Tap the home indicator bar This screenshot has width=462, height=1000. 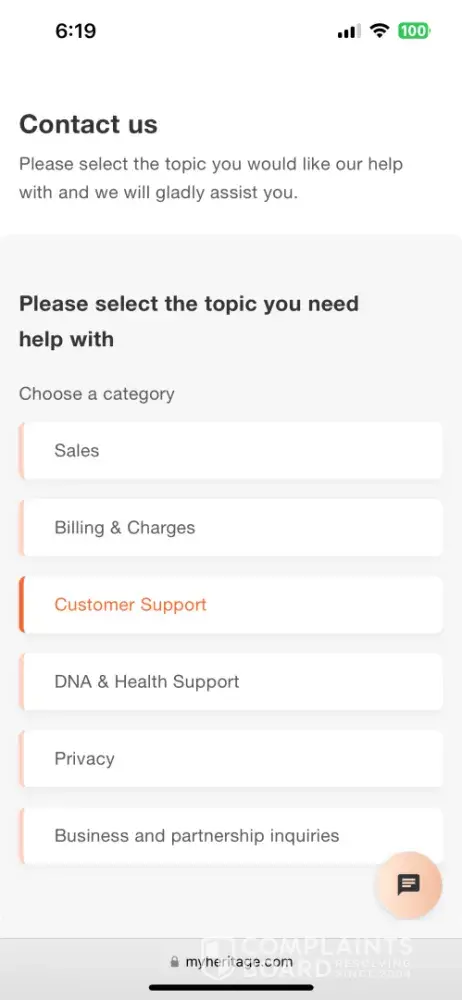tap(231, 987)
